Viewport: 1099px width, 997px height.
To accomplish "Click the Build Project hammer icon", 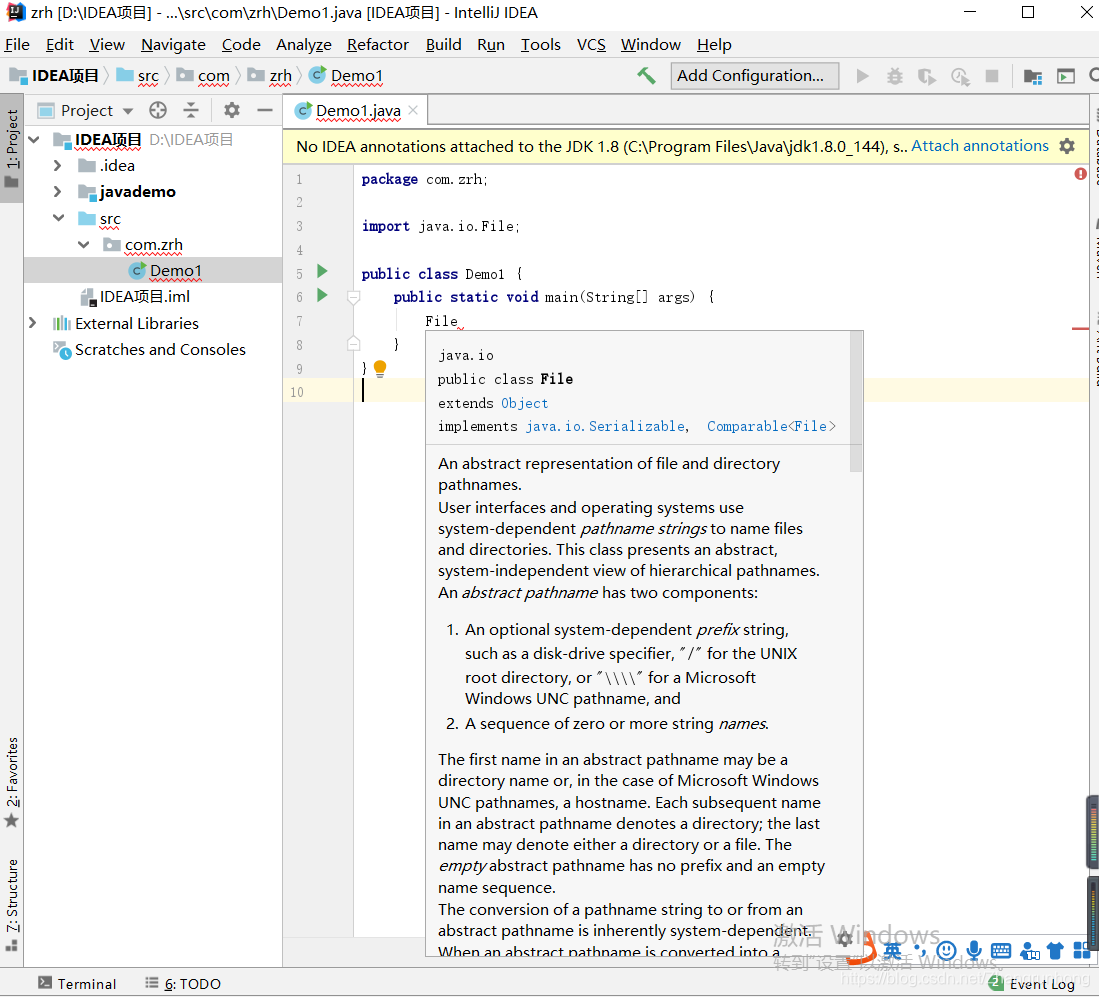I will 646,76.
